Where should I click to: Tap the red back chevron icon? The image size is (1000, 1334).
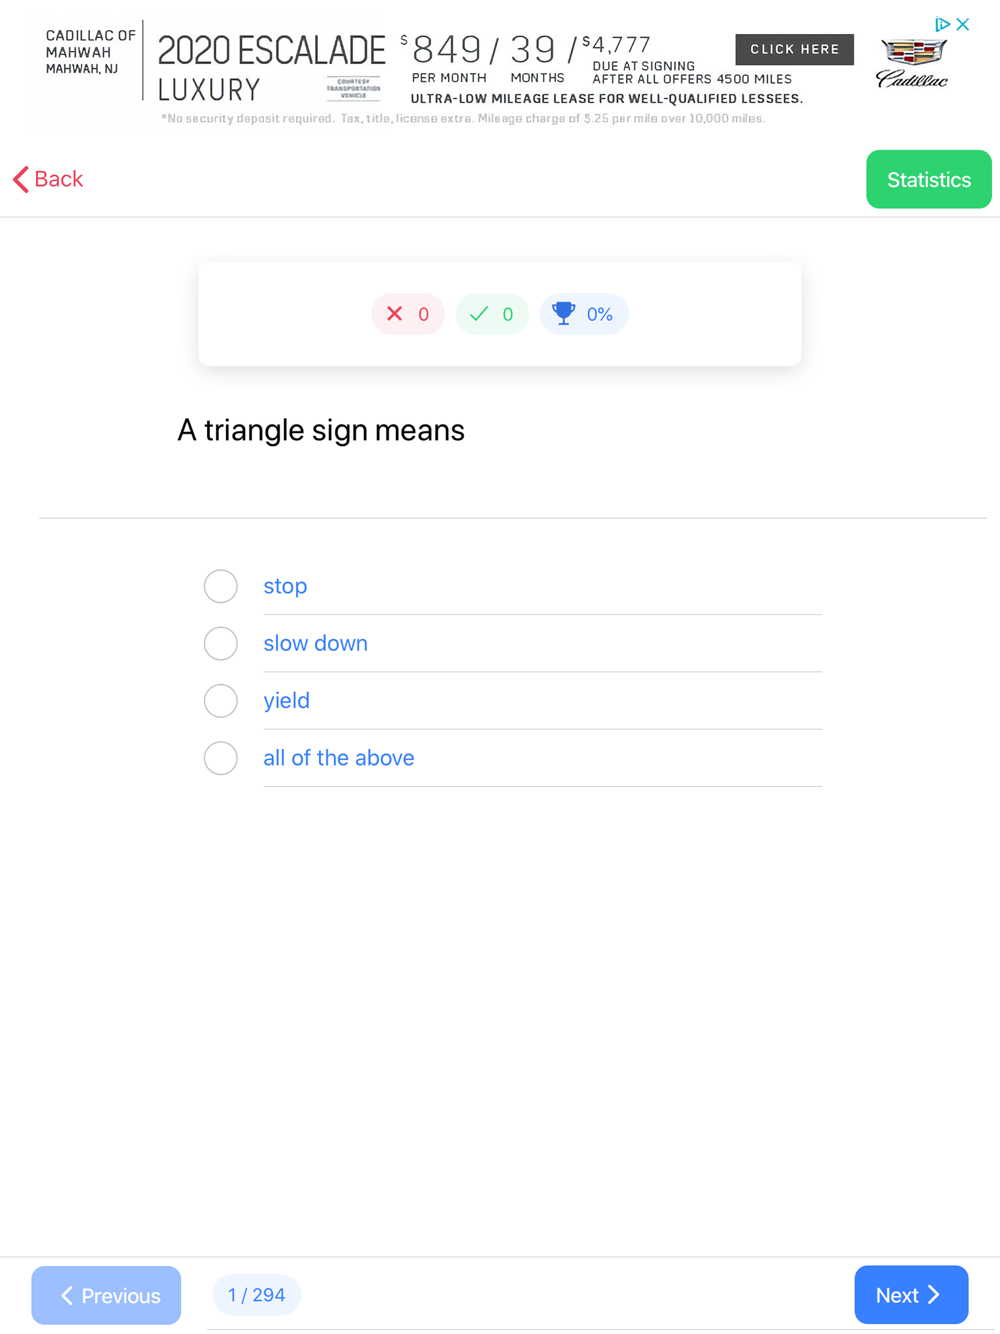tap(21, 180)
